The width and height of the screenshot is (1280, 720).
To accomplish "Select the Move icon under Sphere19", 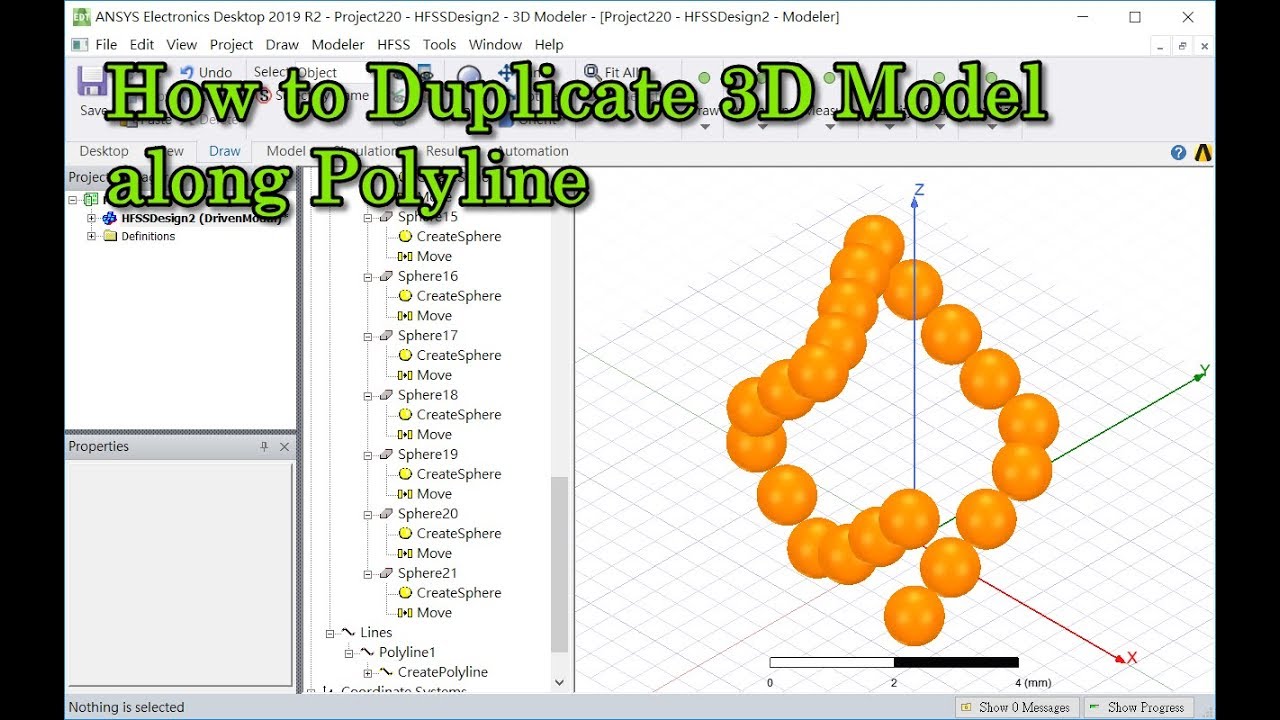I will (405, 494).
